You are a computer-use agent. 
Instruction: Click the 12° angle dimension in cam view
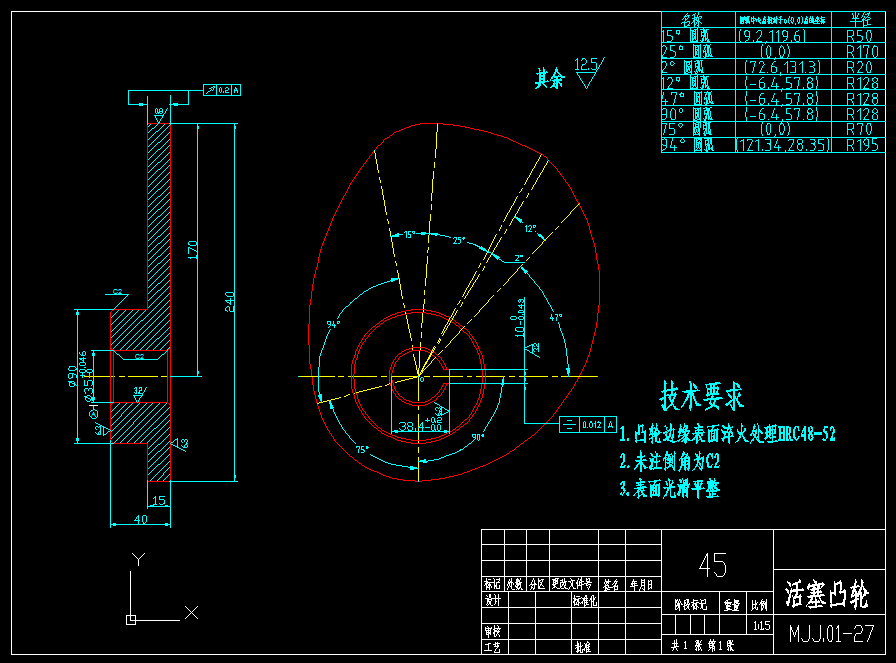pyautogui.click(x=530, y=229)
